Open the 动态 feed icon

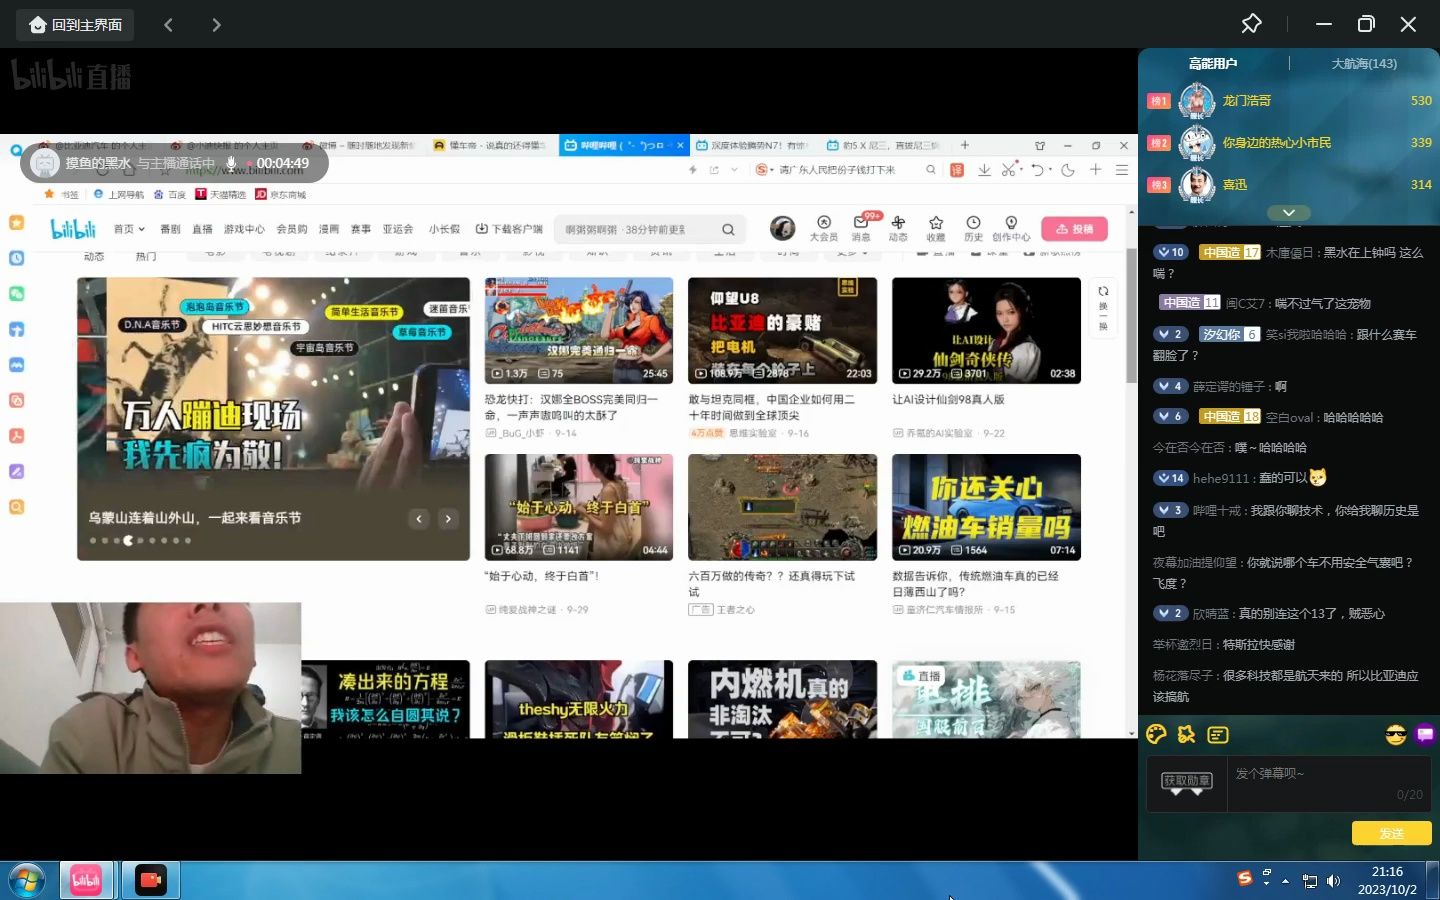click(x=898, y=228)
